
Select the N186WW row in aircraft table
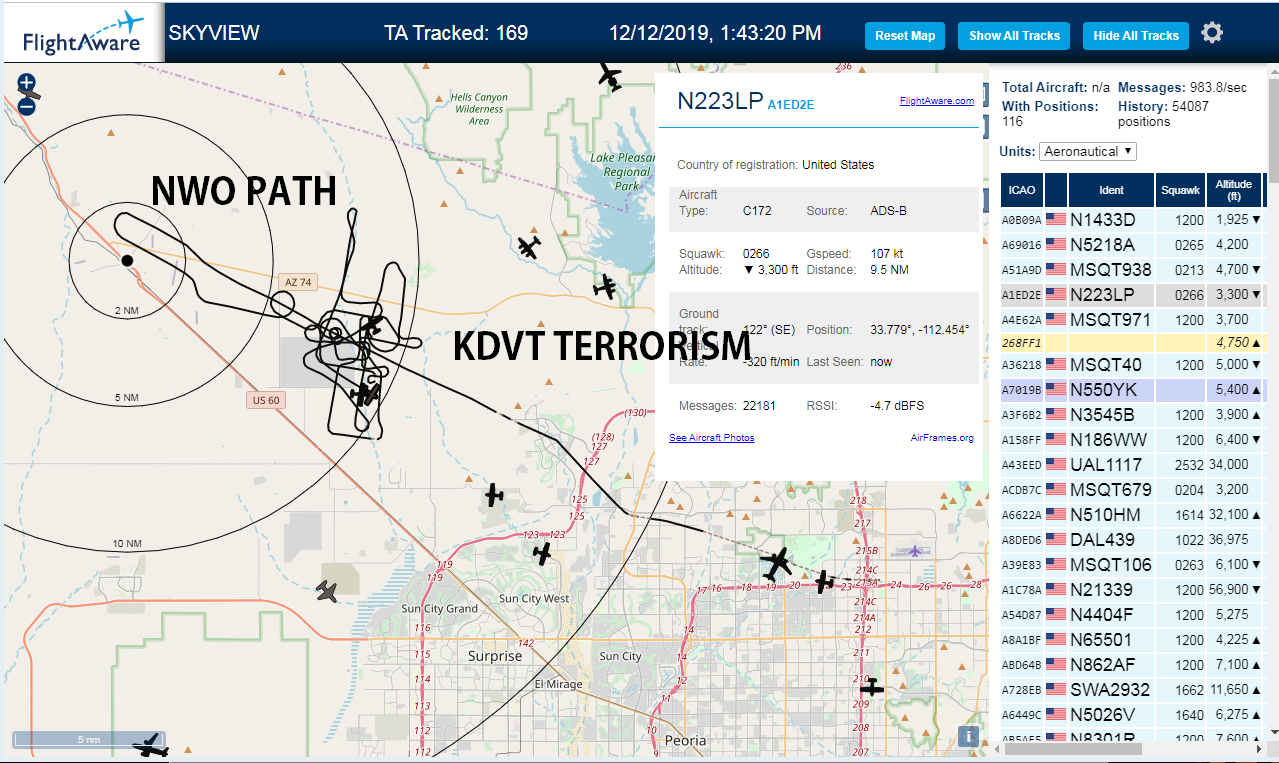(x=1132, y=440)
